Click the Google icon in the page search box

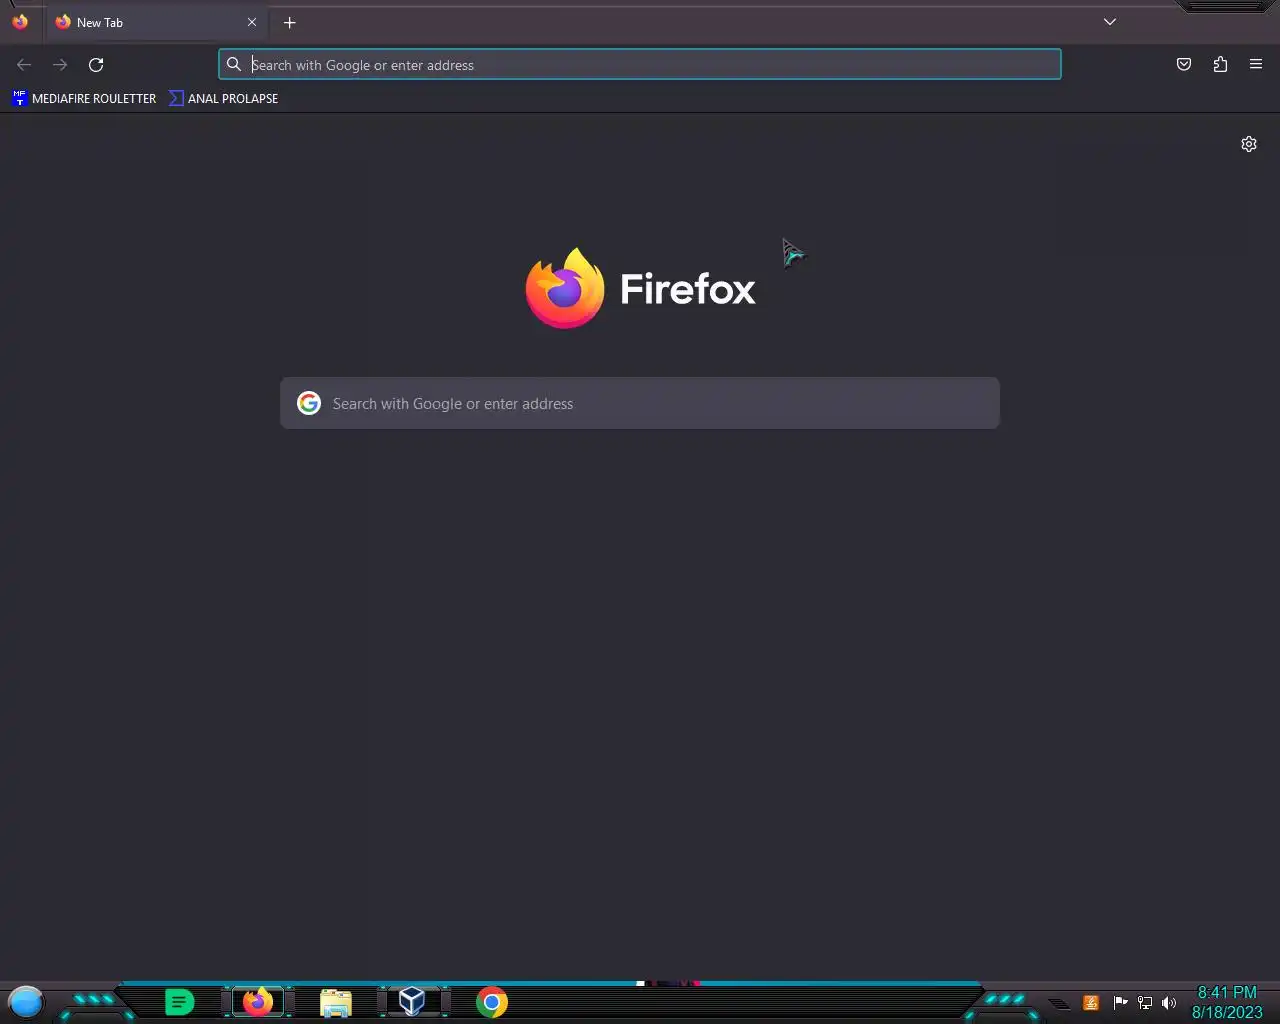[x=309, y=403]
